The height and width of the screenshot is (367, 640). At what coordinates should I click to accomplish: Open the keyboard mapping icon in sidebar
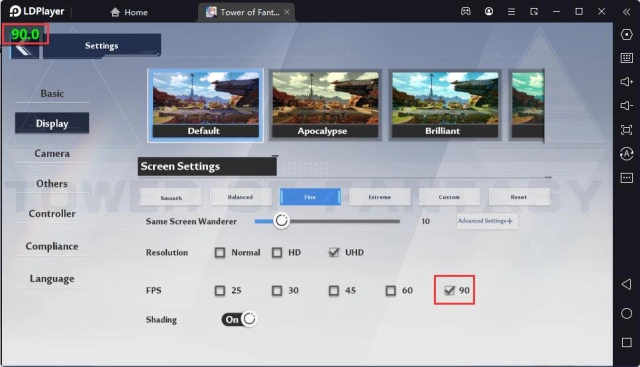click(x=627, y=58)
